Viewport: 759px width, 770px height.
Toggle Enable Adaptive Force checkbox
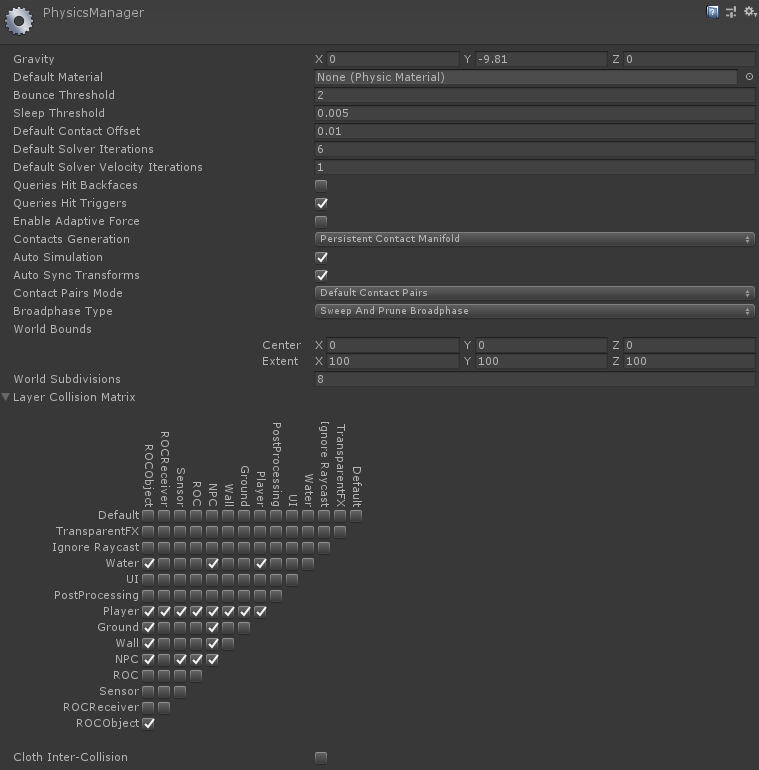pos(321,221)
